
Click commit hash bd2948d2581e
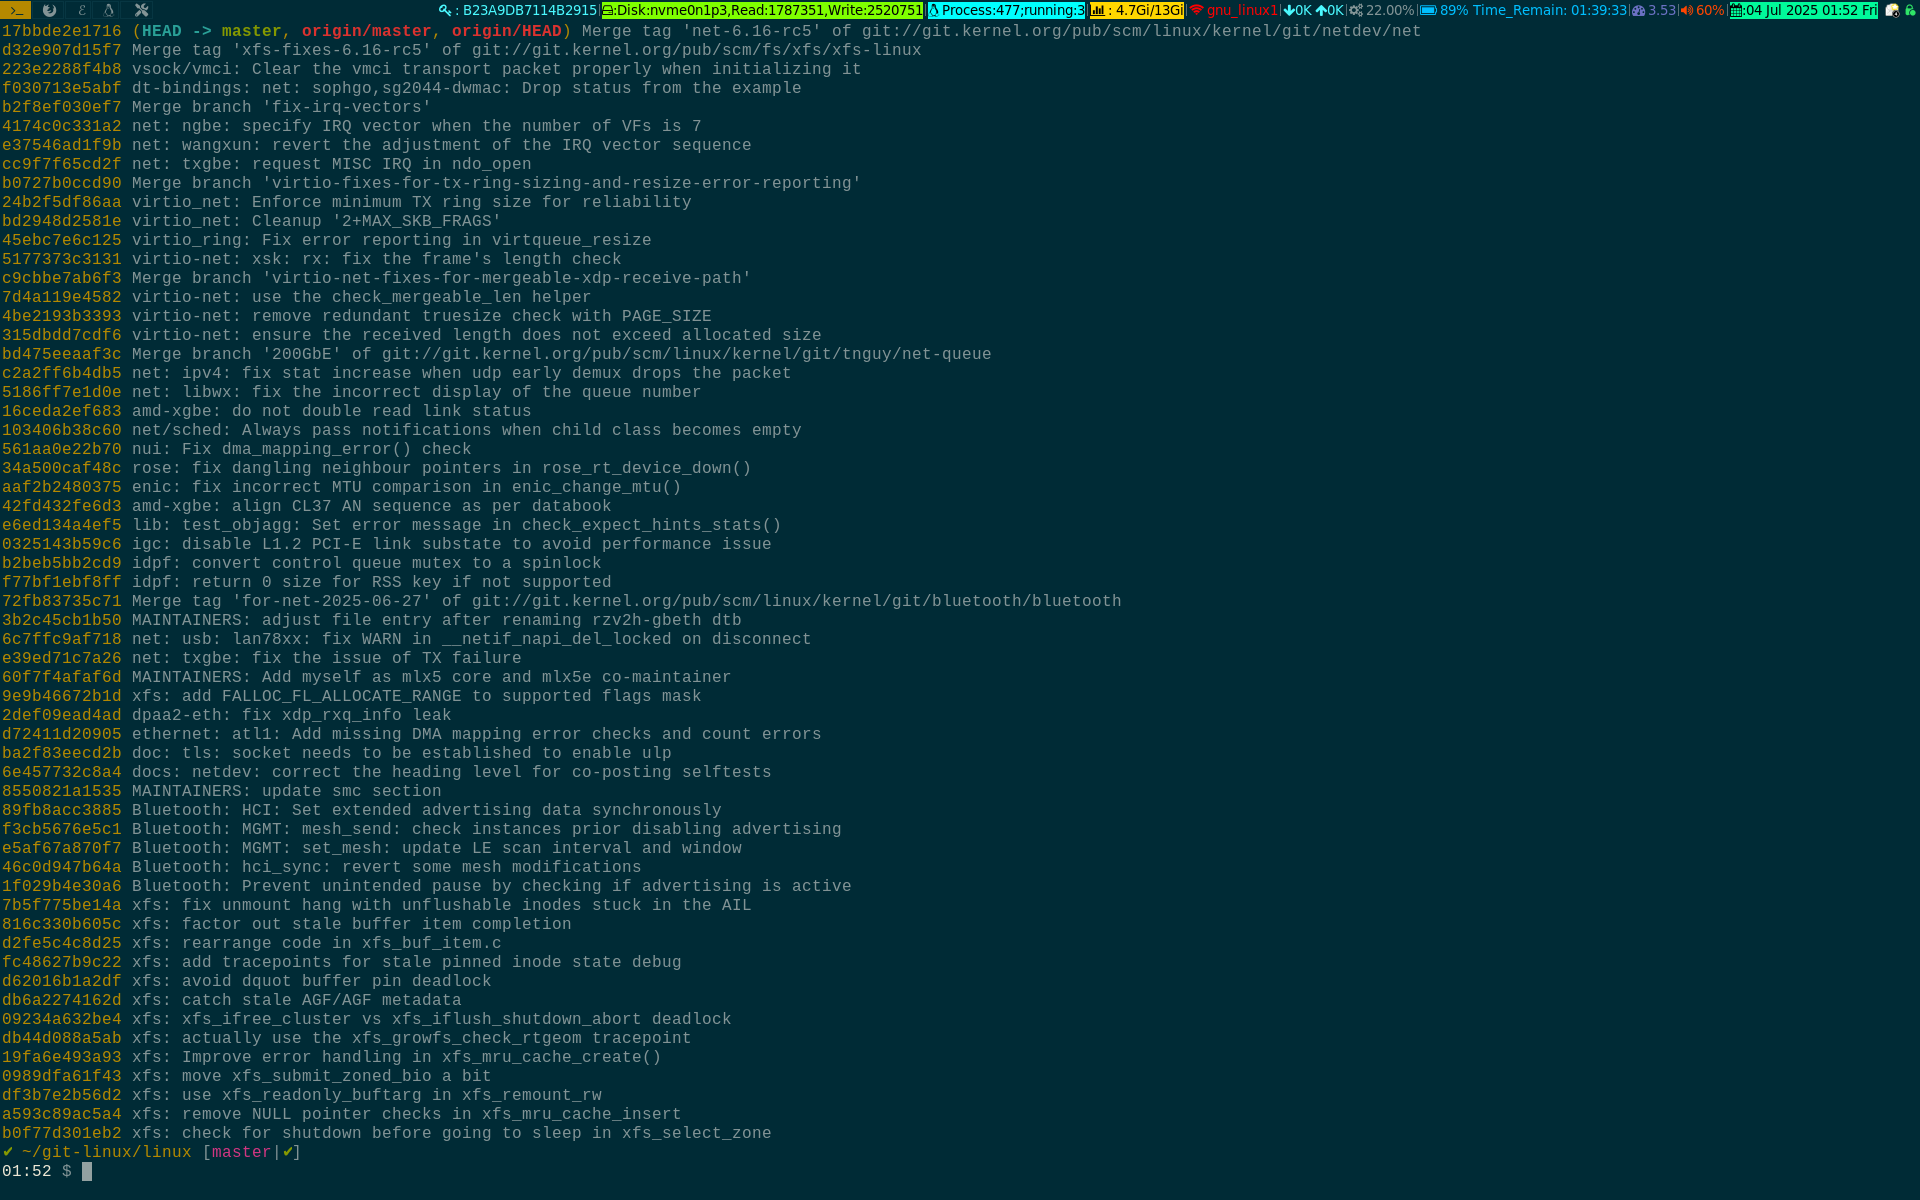[x=62, y=221]
